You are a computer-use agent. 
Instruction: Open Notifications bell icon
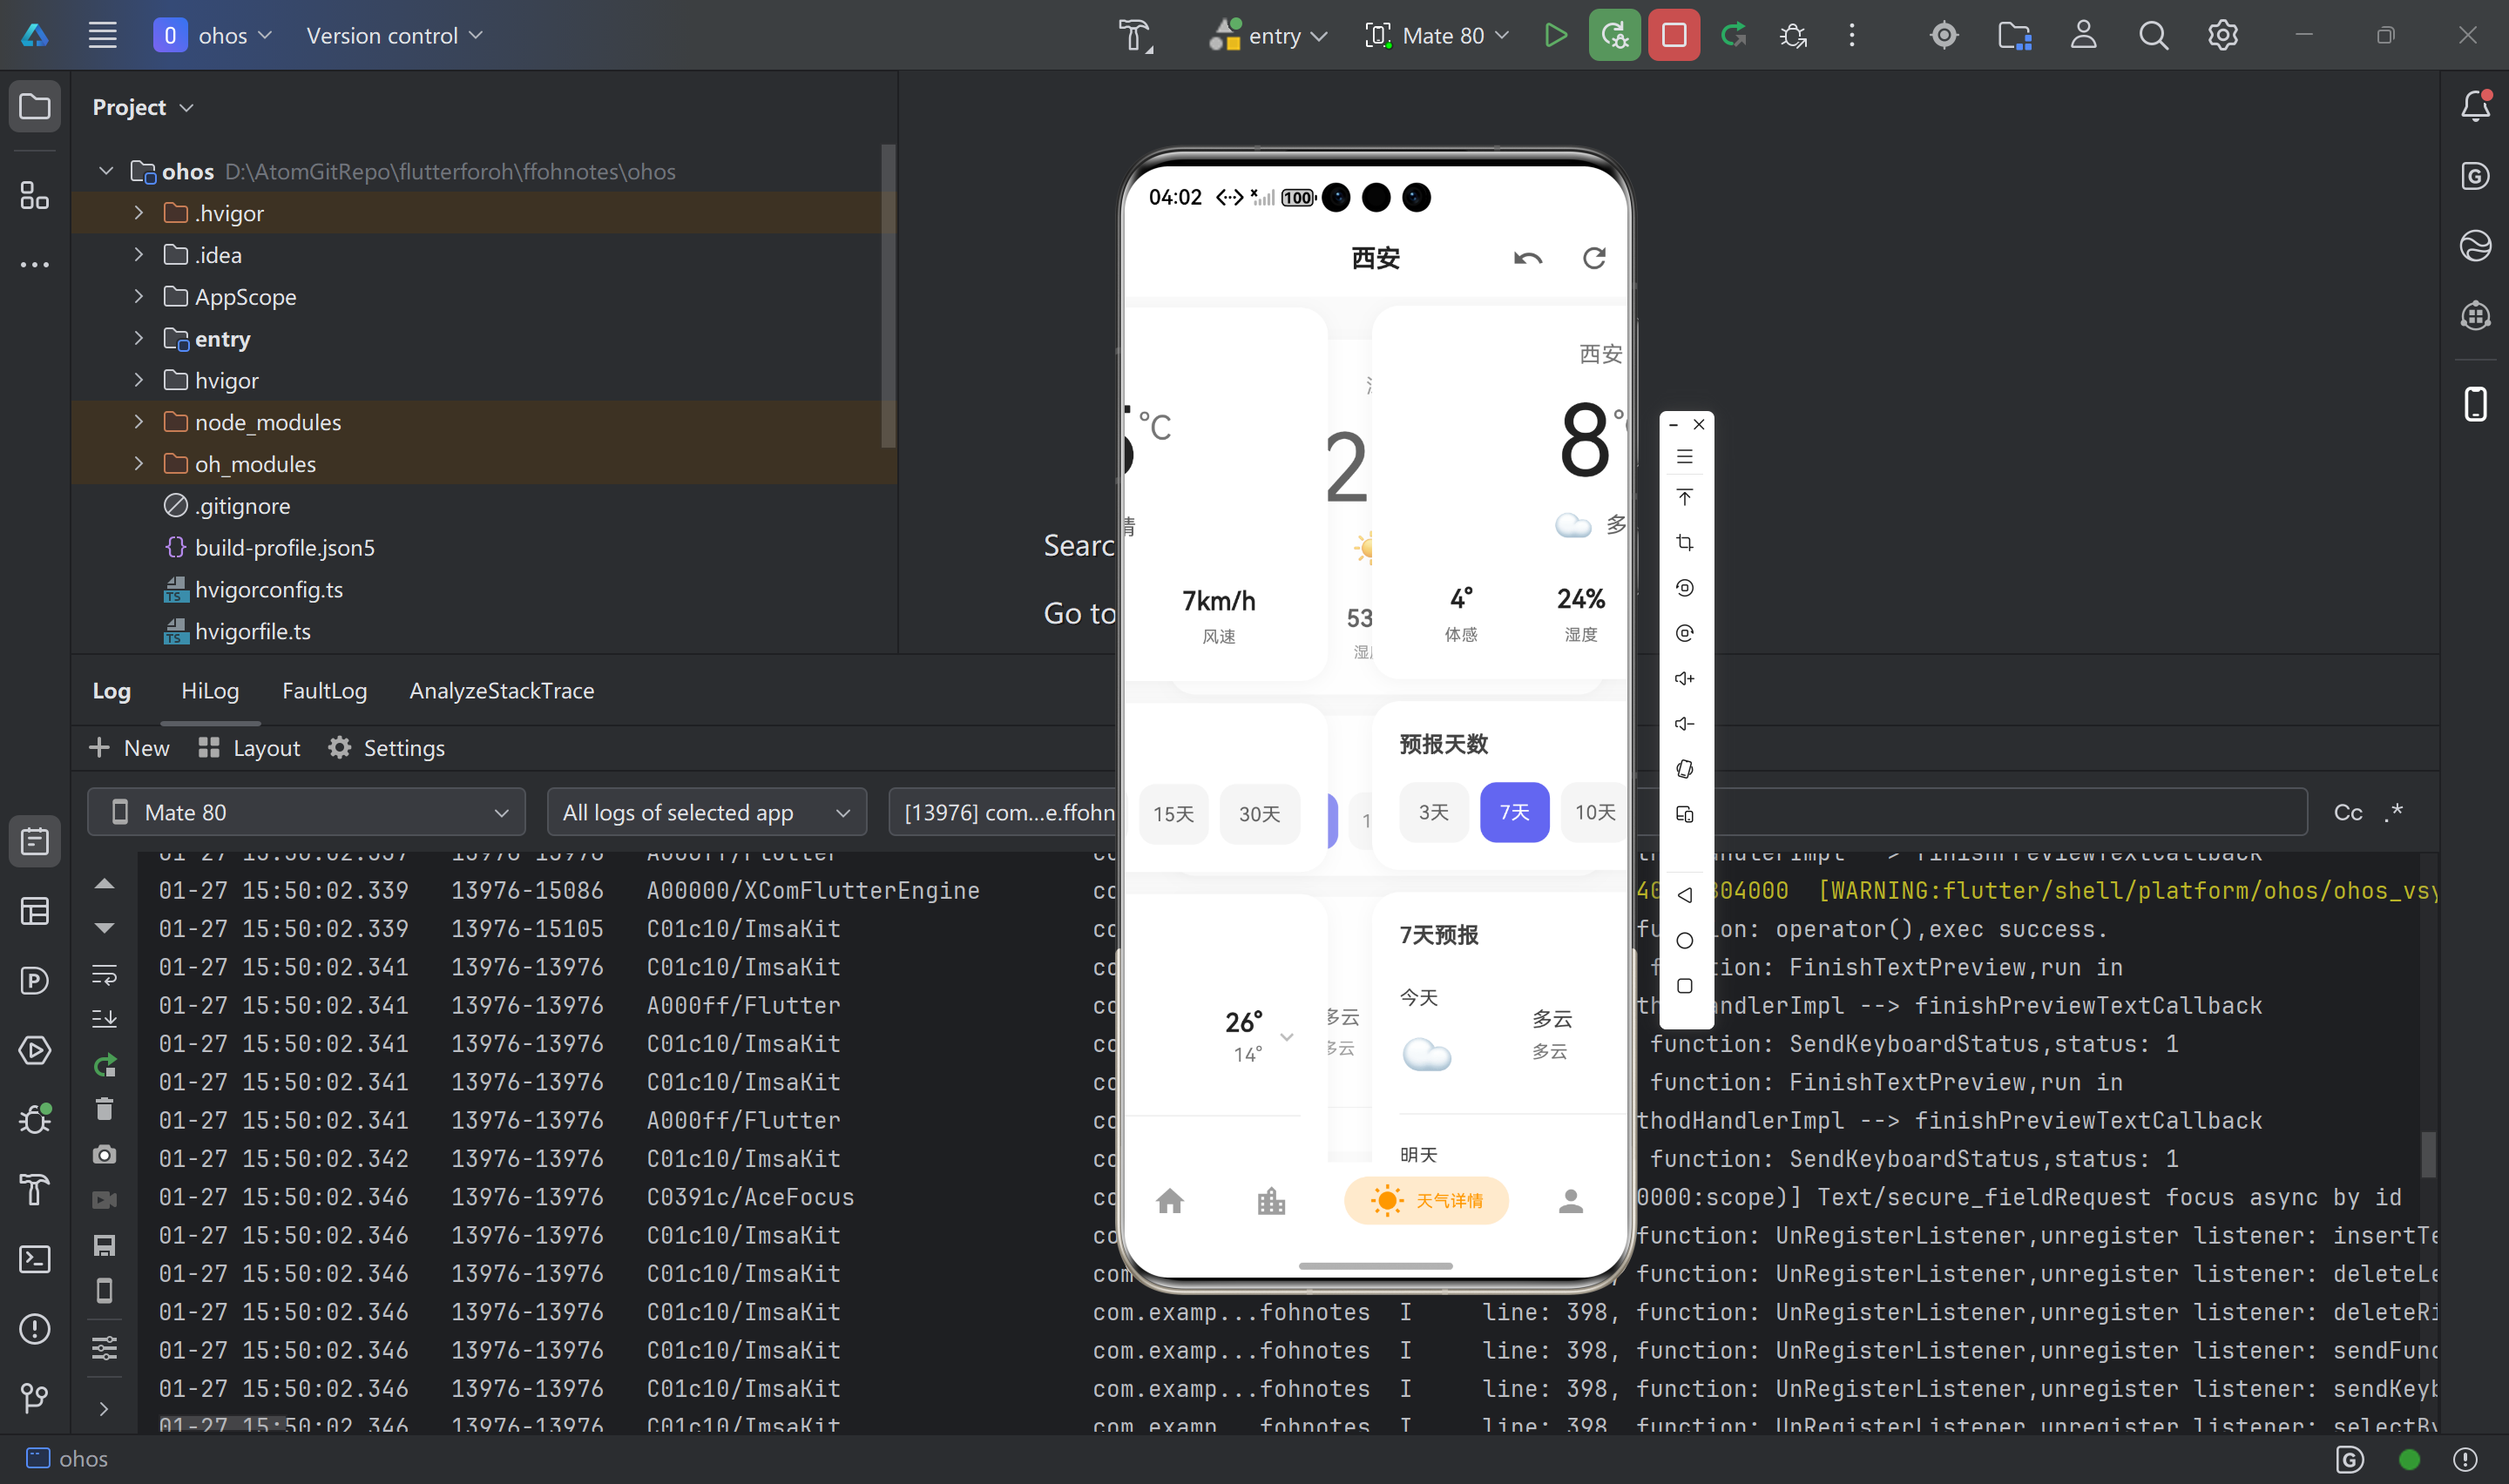[x=2475, y=105]
